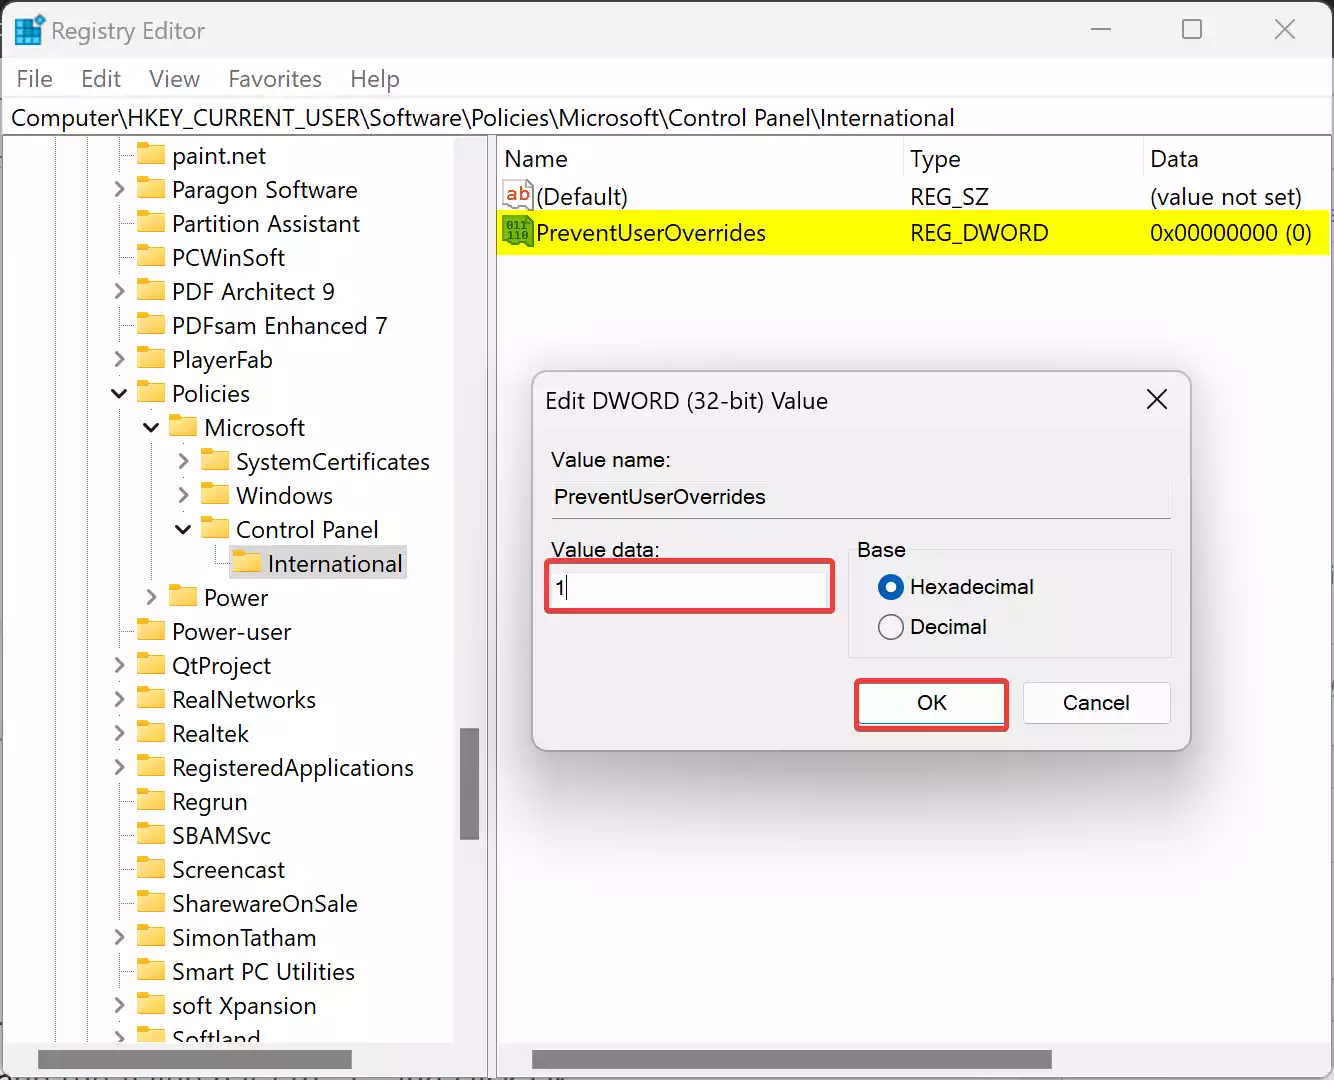1334x1080 pixels.
Task: Expand the SystemCertificates key
Action: coord(183,461)
